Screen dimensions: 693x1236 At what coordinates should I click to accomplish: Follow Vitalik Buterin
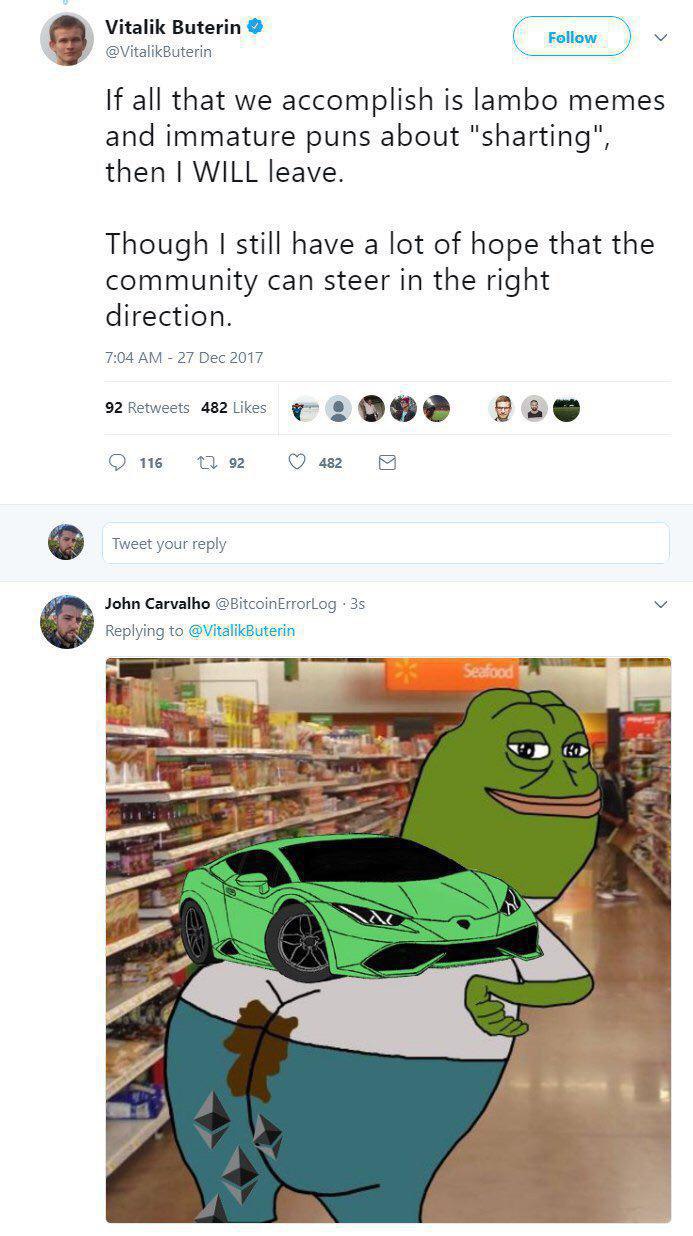572,37
